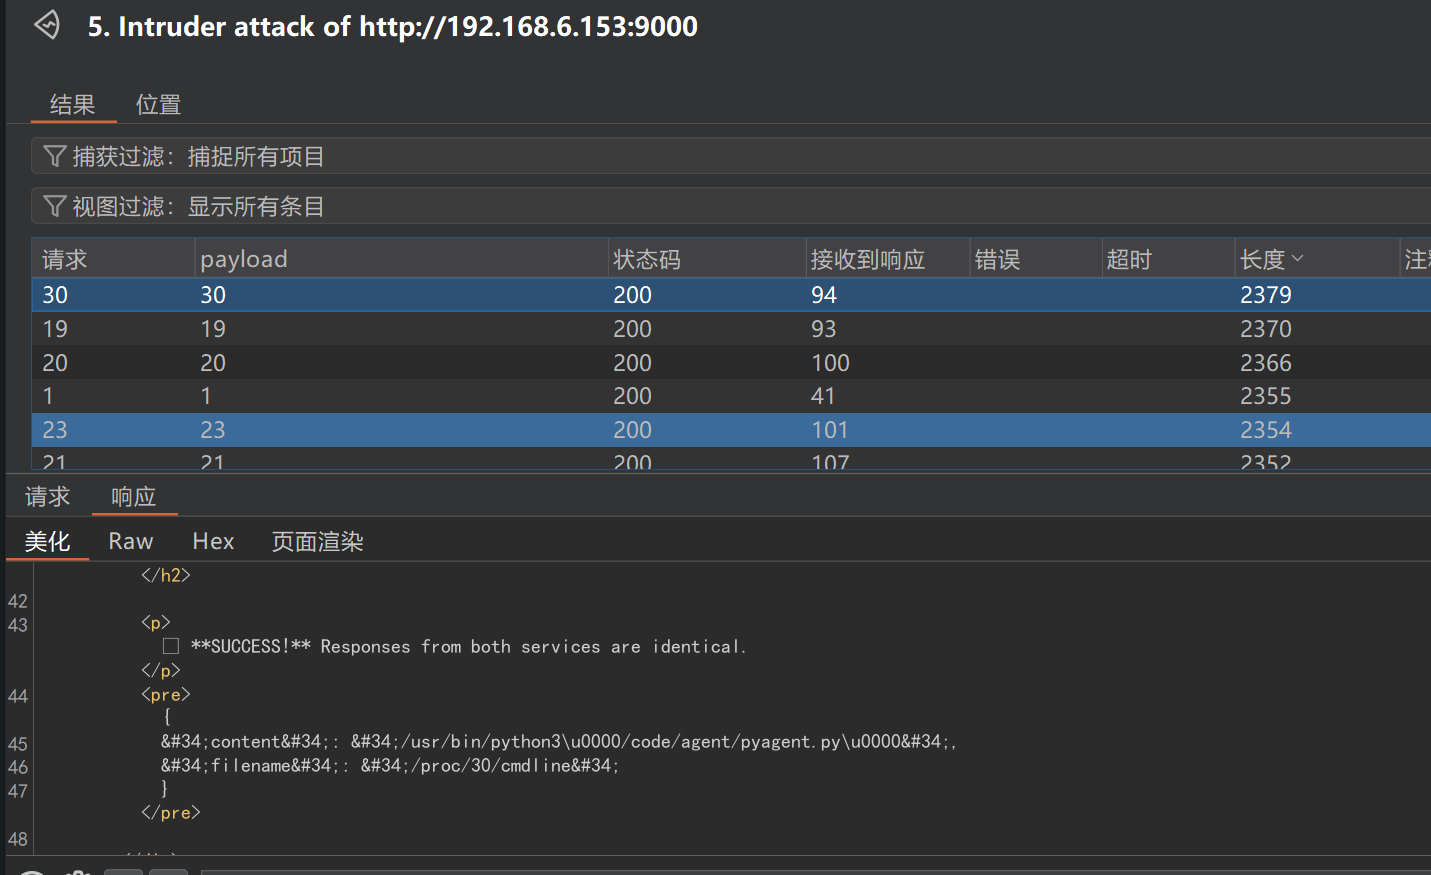Sort results by the payload column header
Viewport: 1431px width, 875px height.
point(243,259)
